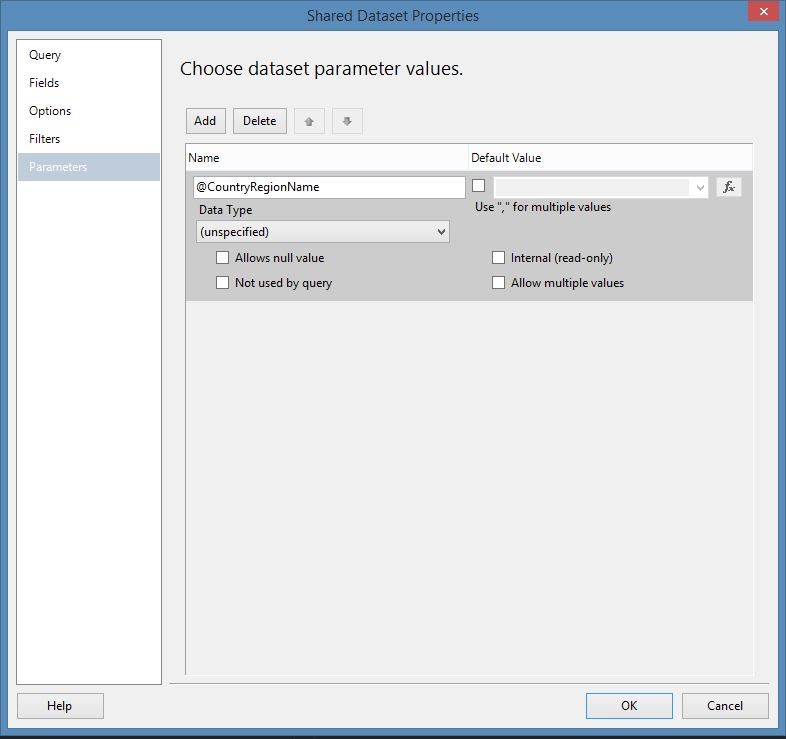
Task: Click the @CountryRegionName name field
Action: [x=328, y=187]
